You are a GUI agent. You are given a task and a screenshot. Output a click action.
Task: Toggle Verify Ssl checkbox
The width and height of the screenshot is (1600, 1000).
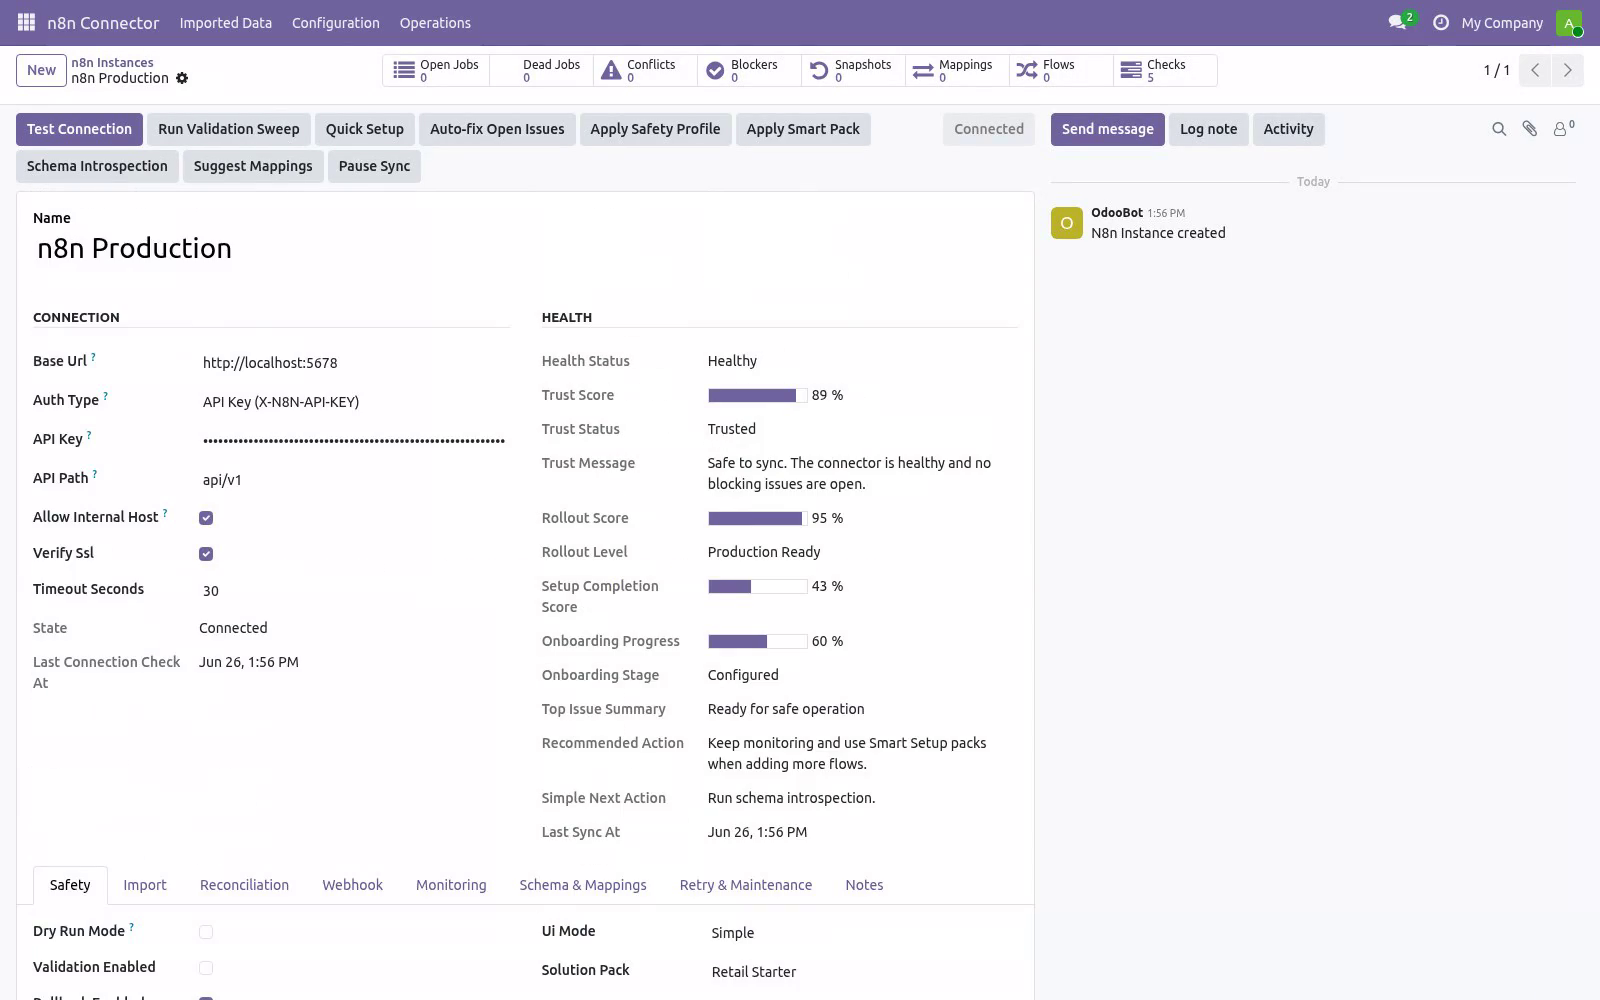206,554
